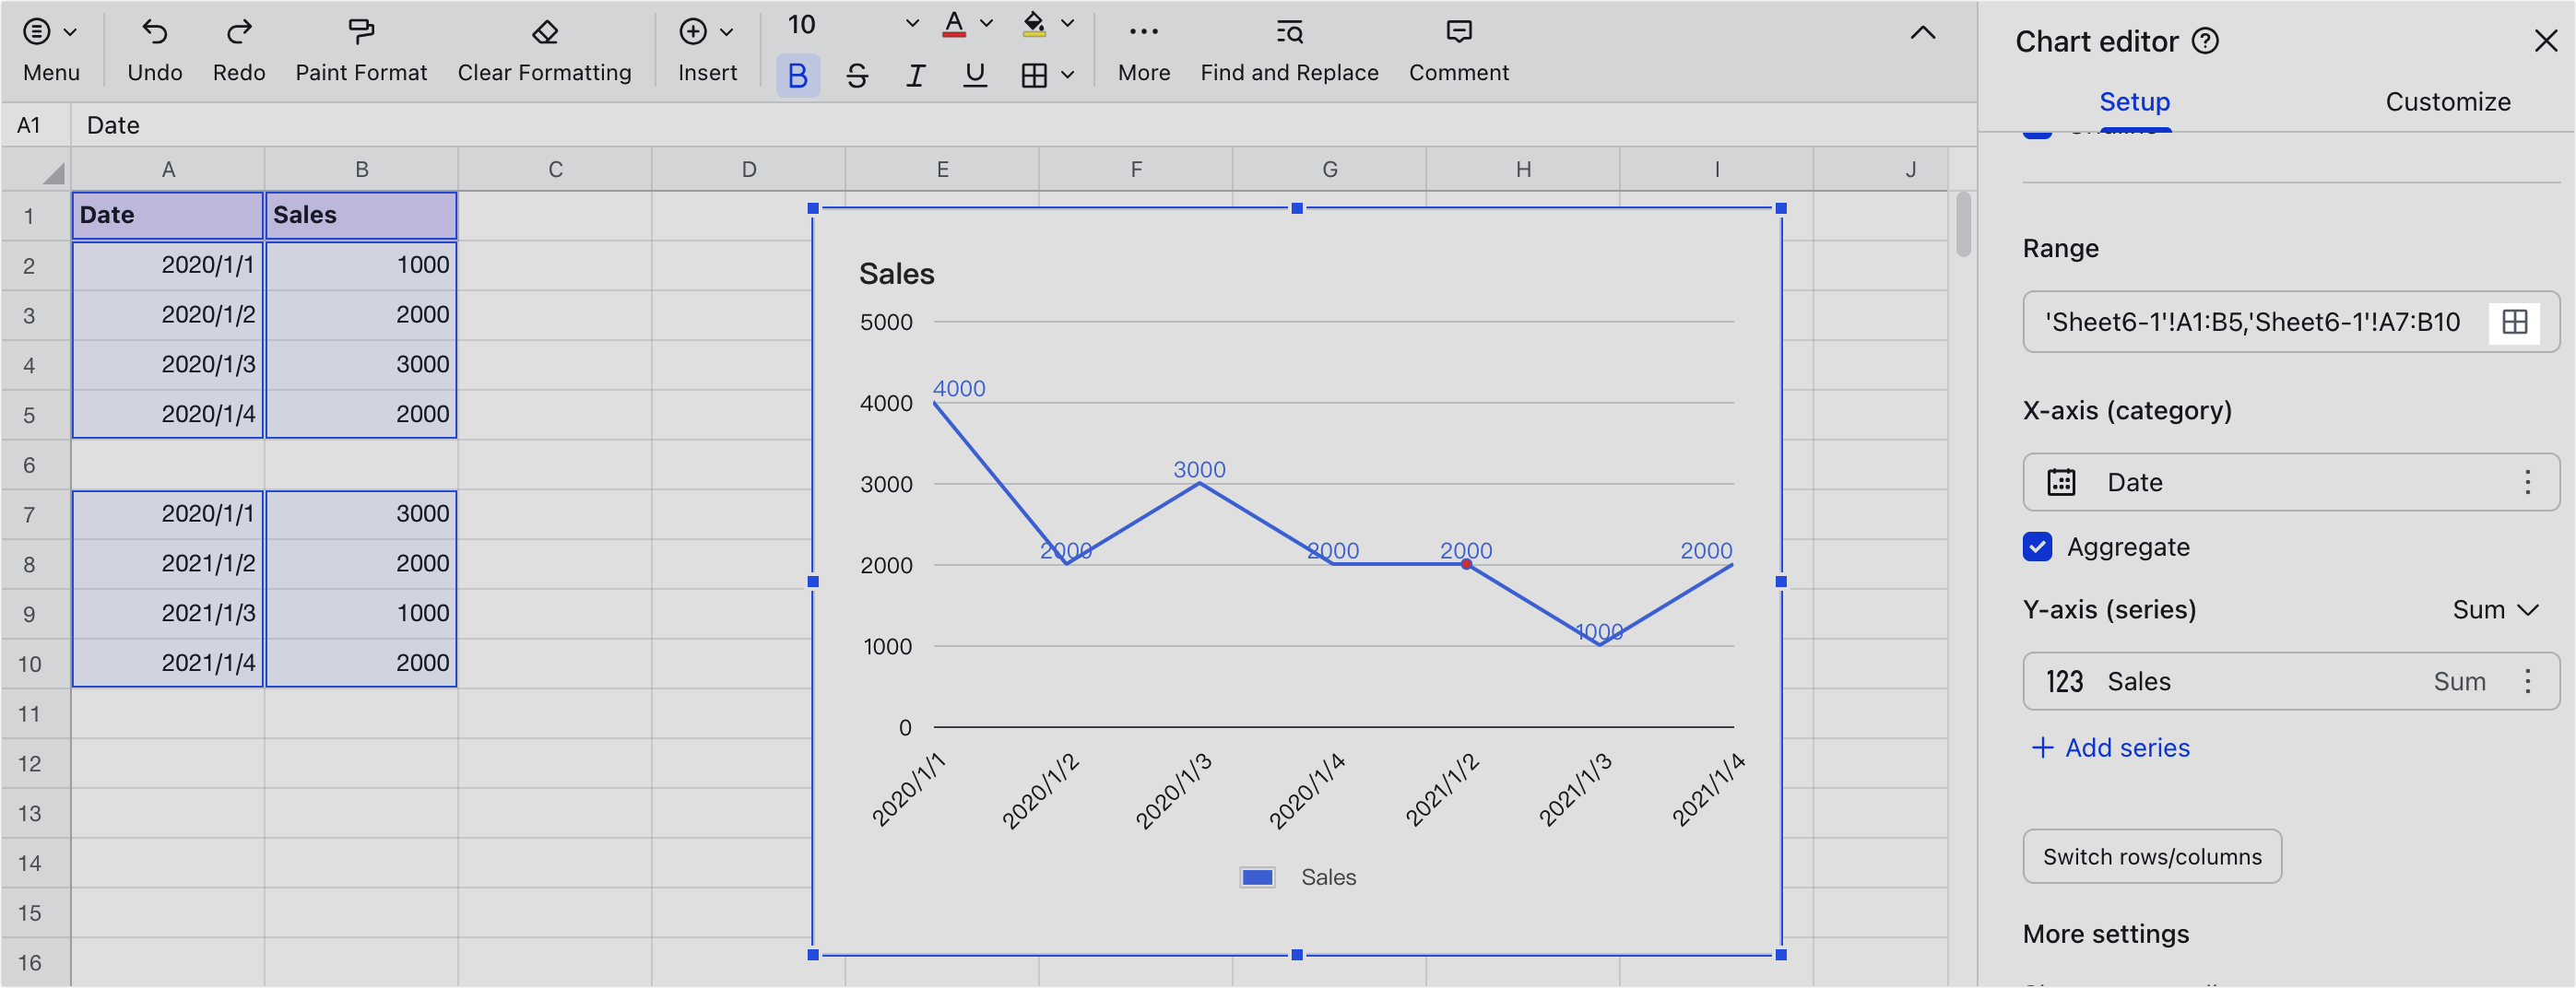The width and height of the screenshot is (2576, 988).
Task: Open the Chart editor help icon
Action: point(2207,41)
